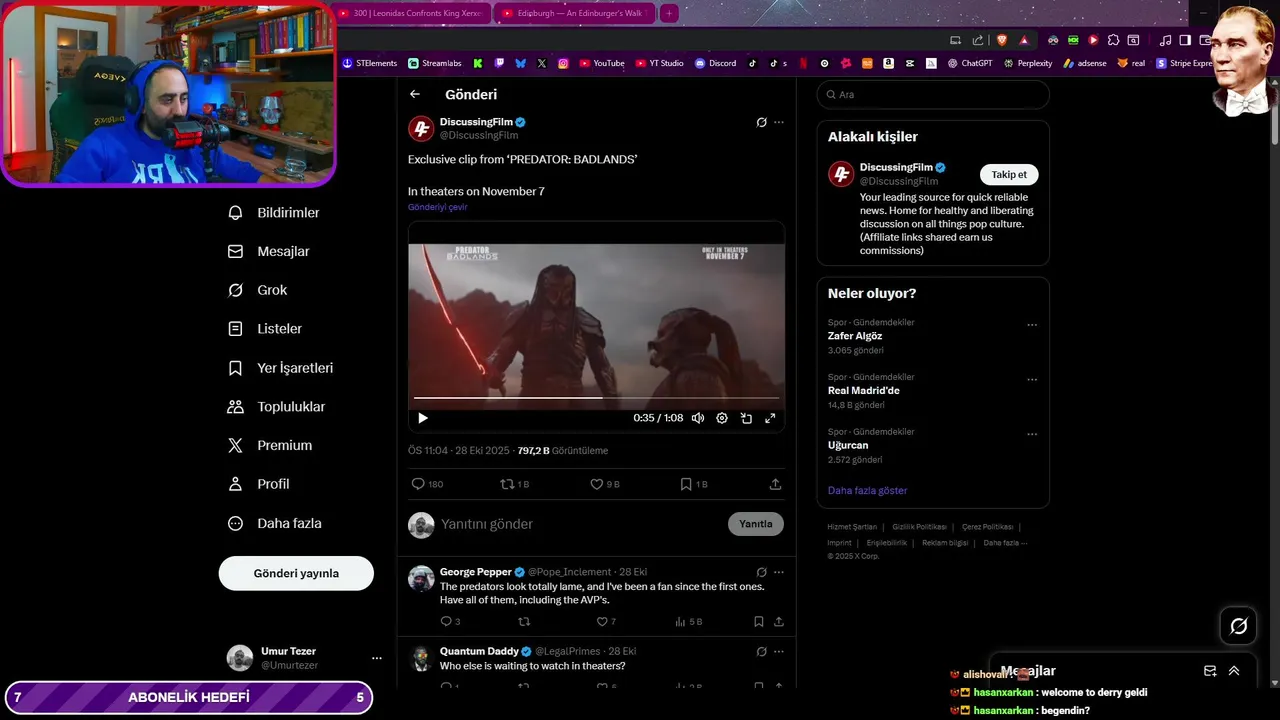
Task: Follow DiscussingFilm with Takip et
Action: [x=1009, y=174]
